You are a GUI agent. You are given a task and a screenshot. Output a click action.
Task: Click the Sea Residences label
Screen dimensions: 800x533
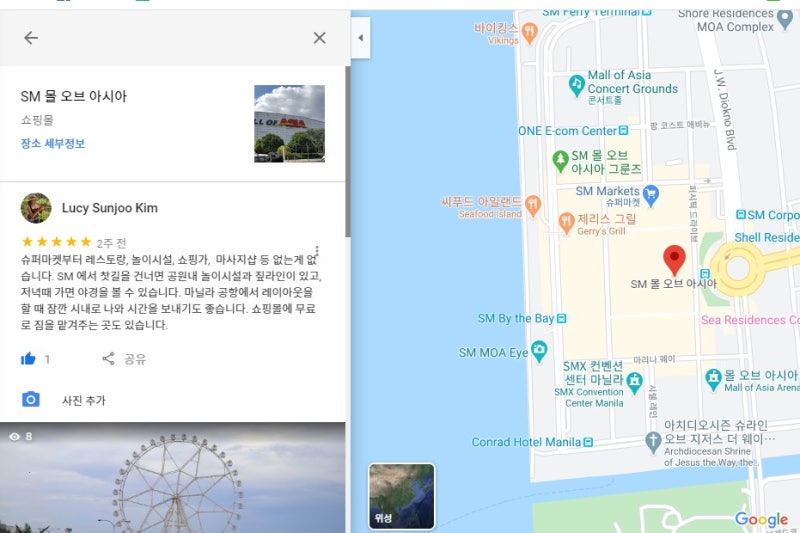[750, 320]
